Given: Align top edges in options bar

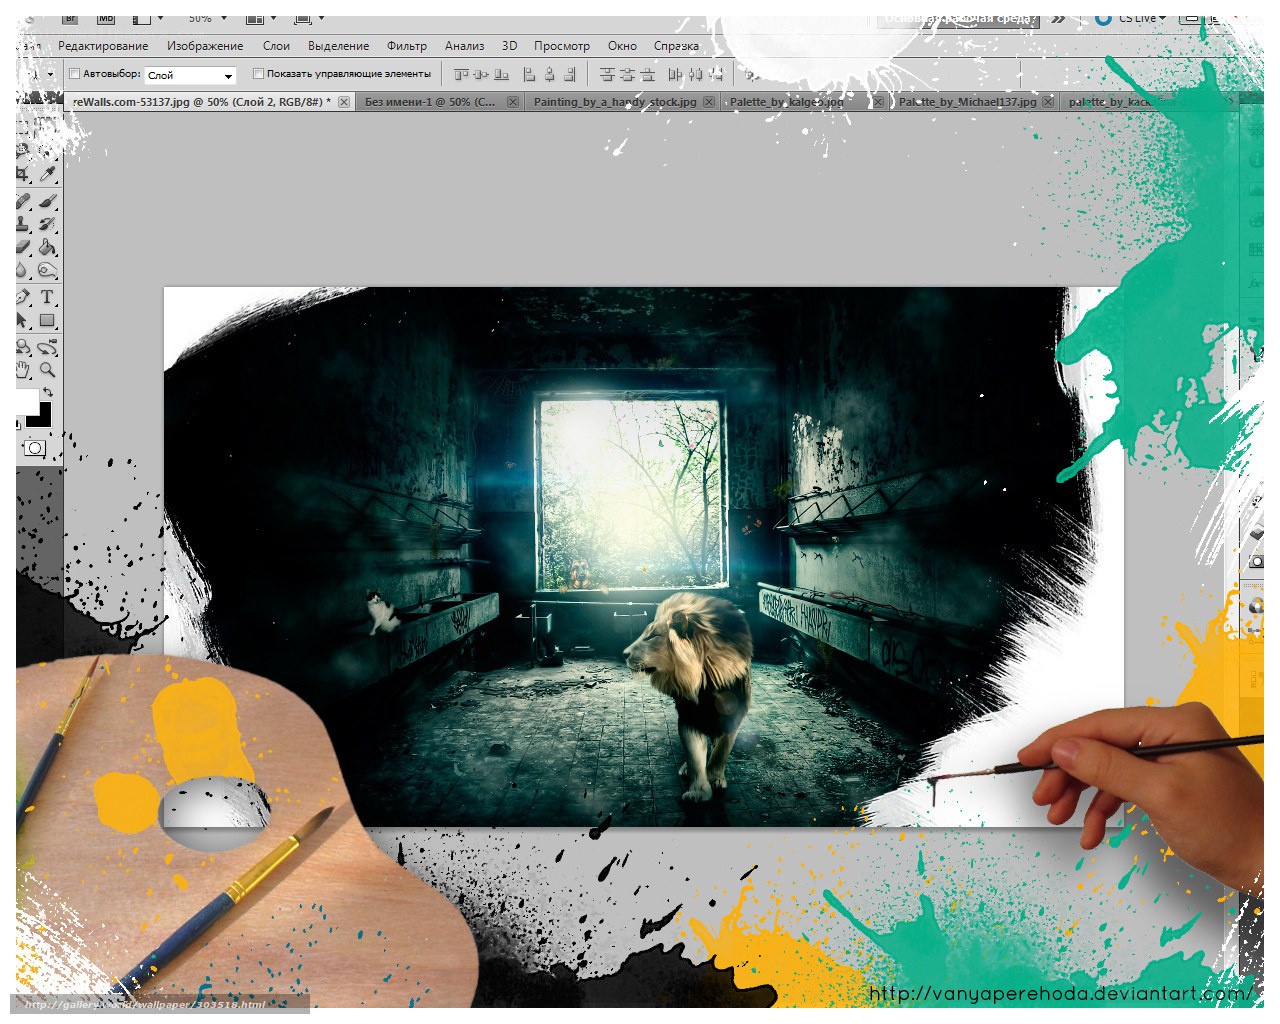Looking at the screenshot, I should coord(461,74).
